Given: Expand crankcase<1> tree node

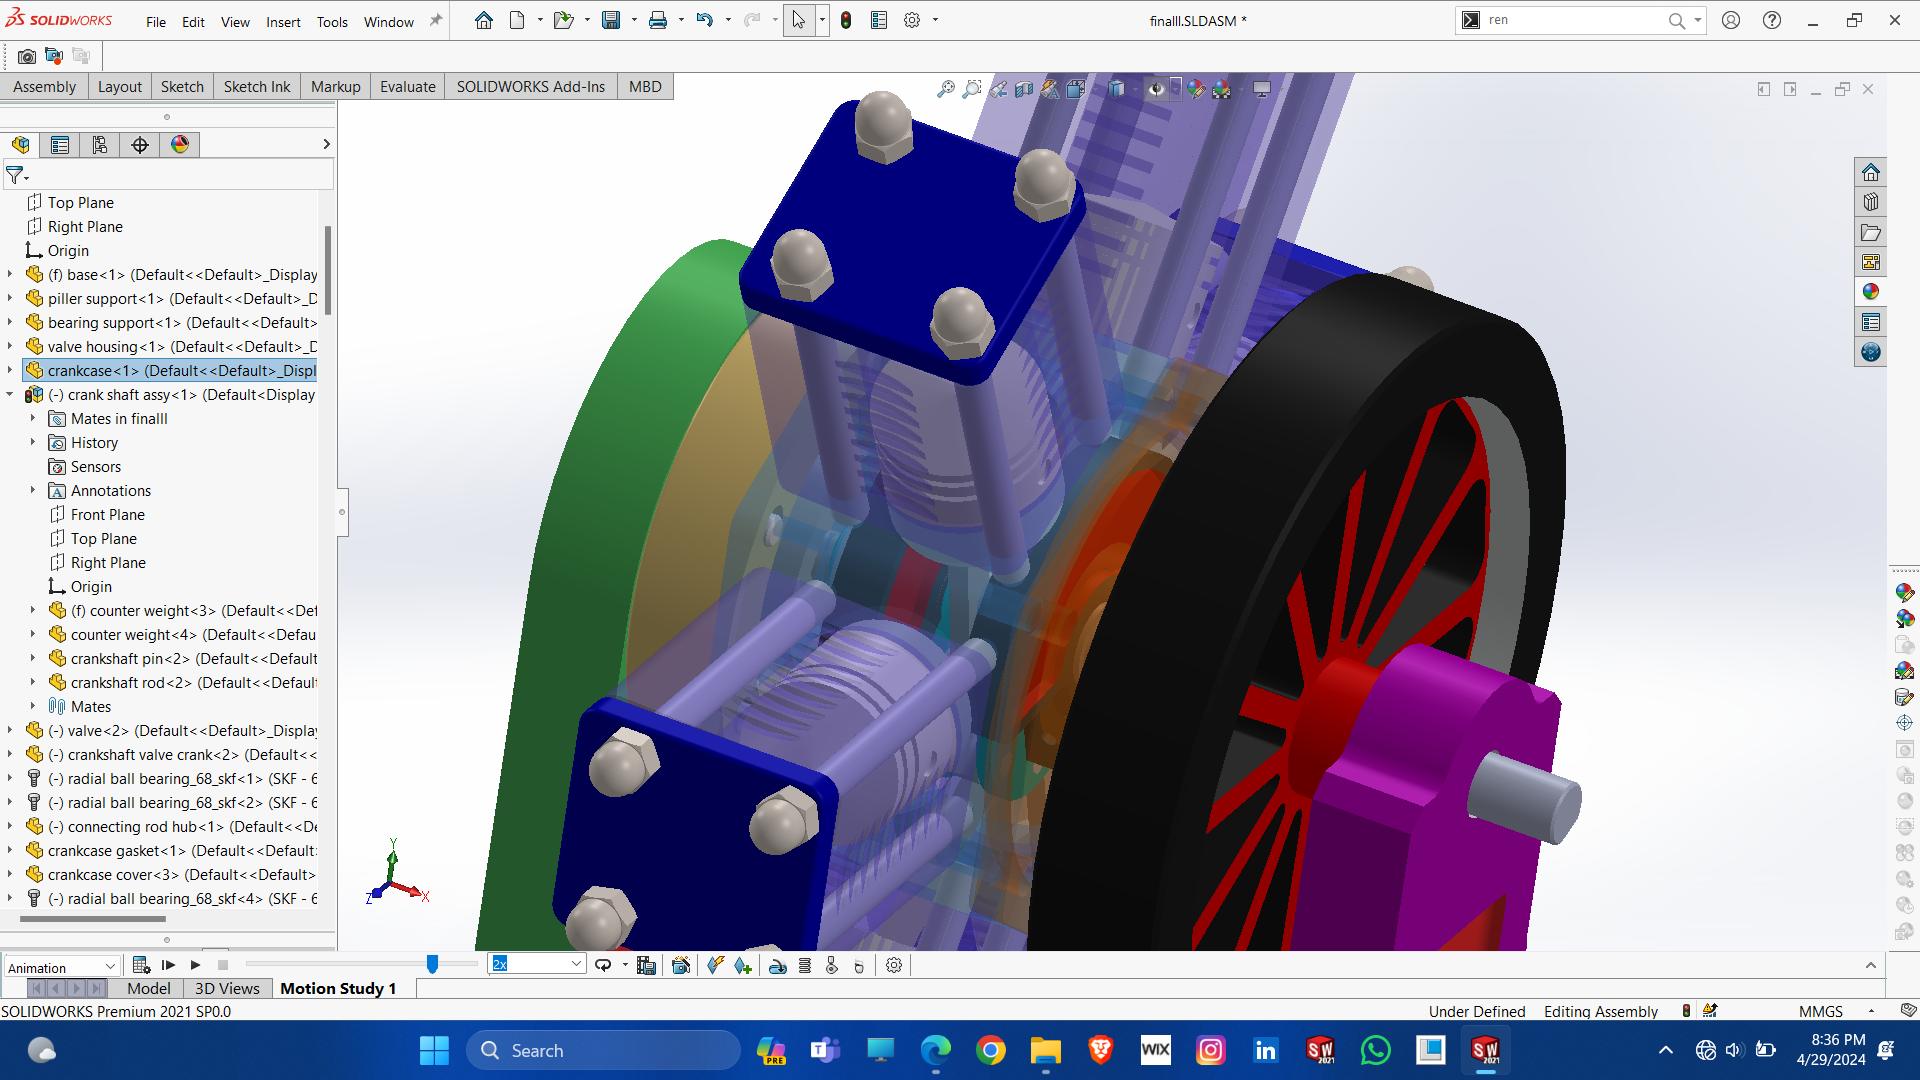Looking at the screenshot, I should (x=10, y=371).
